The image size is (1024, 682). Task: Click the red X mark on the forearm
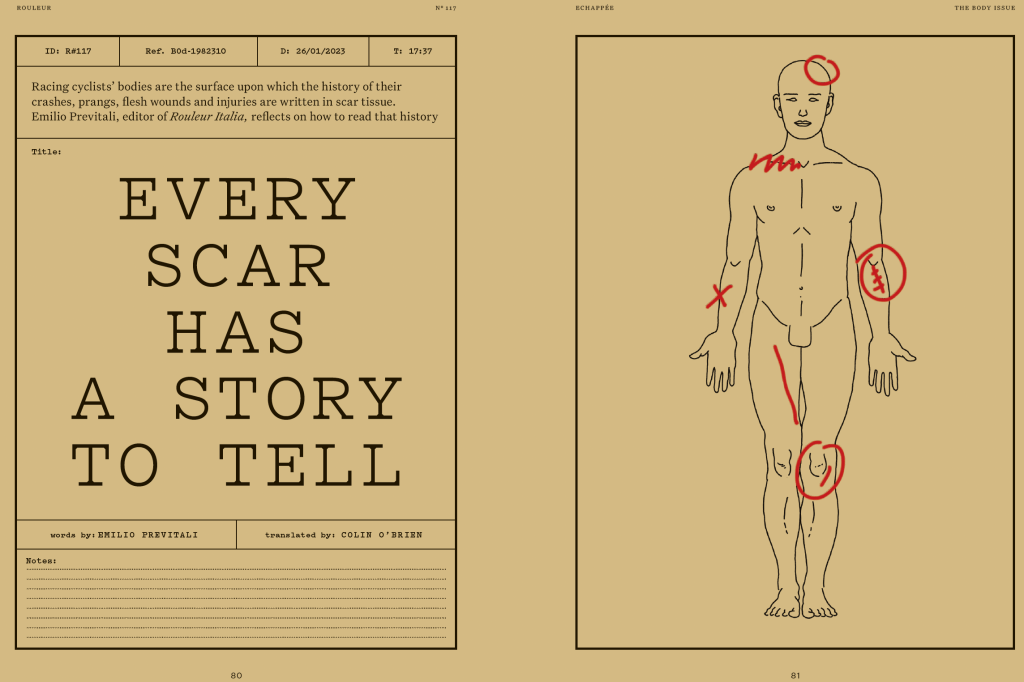[718, 296]
